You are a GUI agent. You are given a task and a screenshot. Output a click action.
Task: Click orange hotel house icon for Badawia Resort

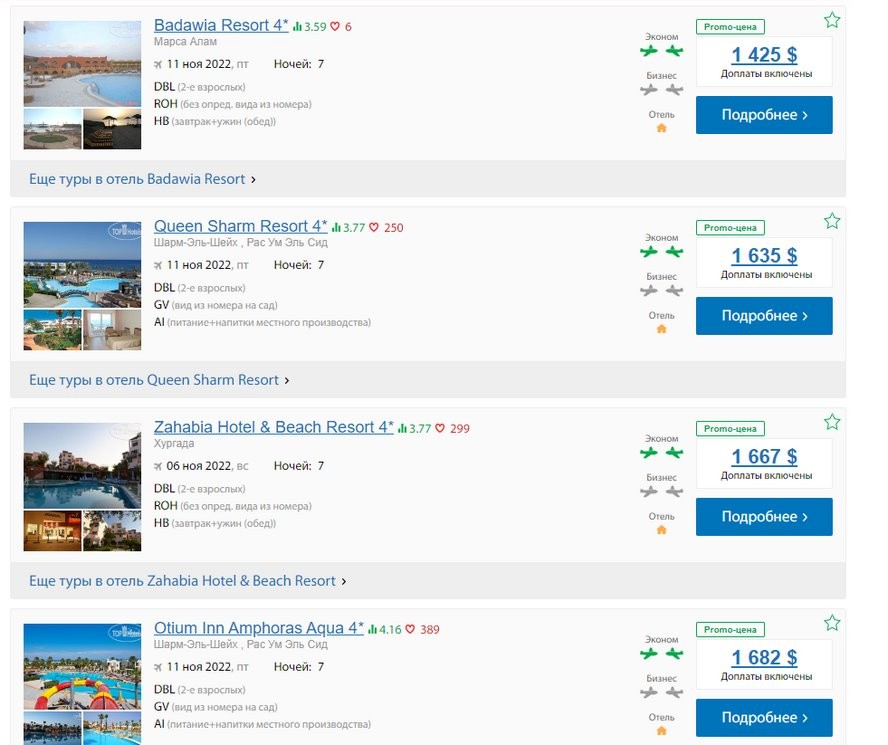click(661, 128)
